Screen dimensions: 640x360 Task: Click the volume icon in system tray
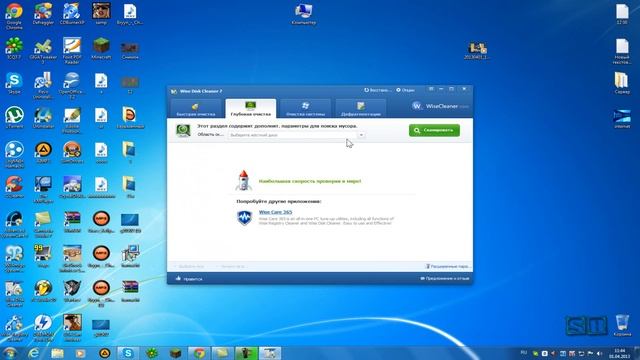click(x=600, y=353)
